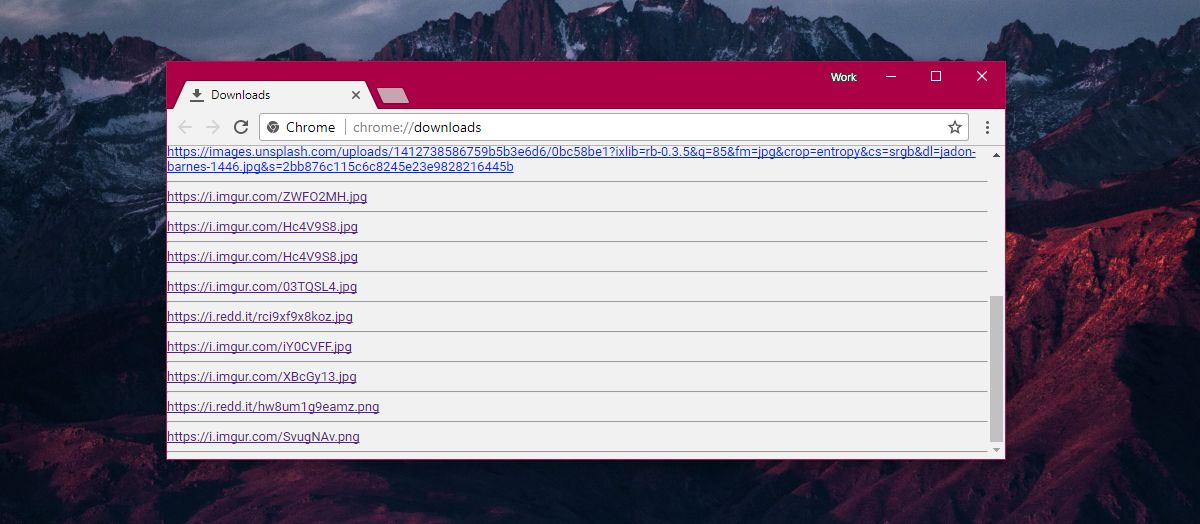The width and height of the screenshot is (1200, 524).
Task: Focus the chrome://downloads address bar
Action: click(616, 127)
